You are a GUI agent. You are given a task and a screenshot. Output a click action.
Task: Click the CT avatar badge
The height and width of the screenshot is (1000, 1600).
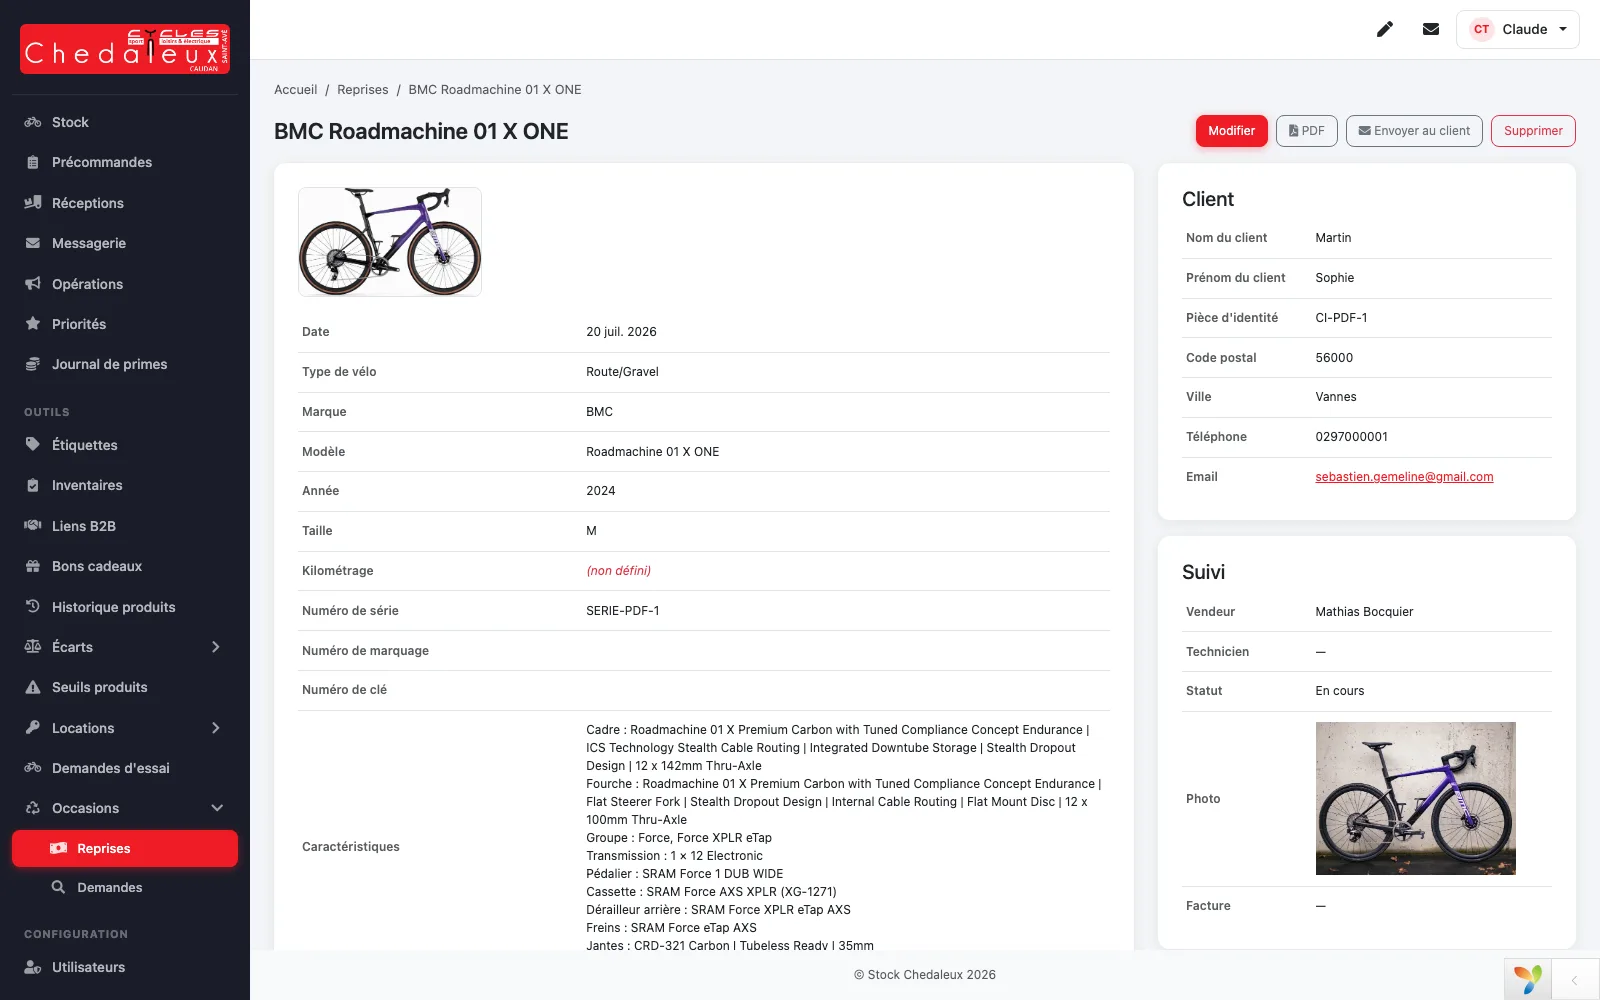[1482, 29]
